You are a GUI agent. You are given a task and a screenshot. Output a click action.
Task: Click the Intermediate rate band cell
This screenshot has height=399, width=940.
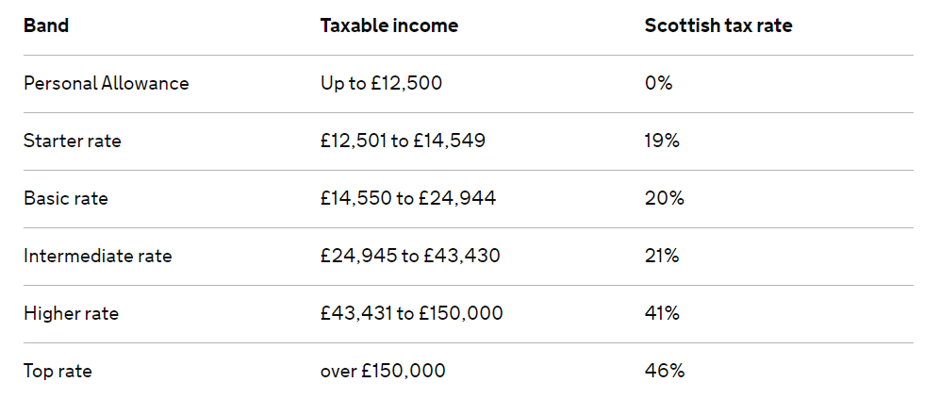coord(98,256)
